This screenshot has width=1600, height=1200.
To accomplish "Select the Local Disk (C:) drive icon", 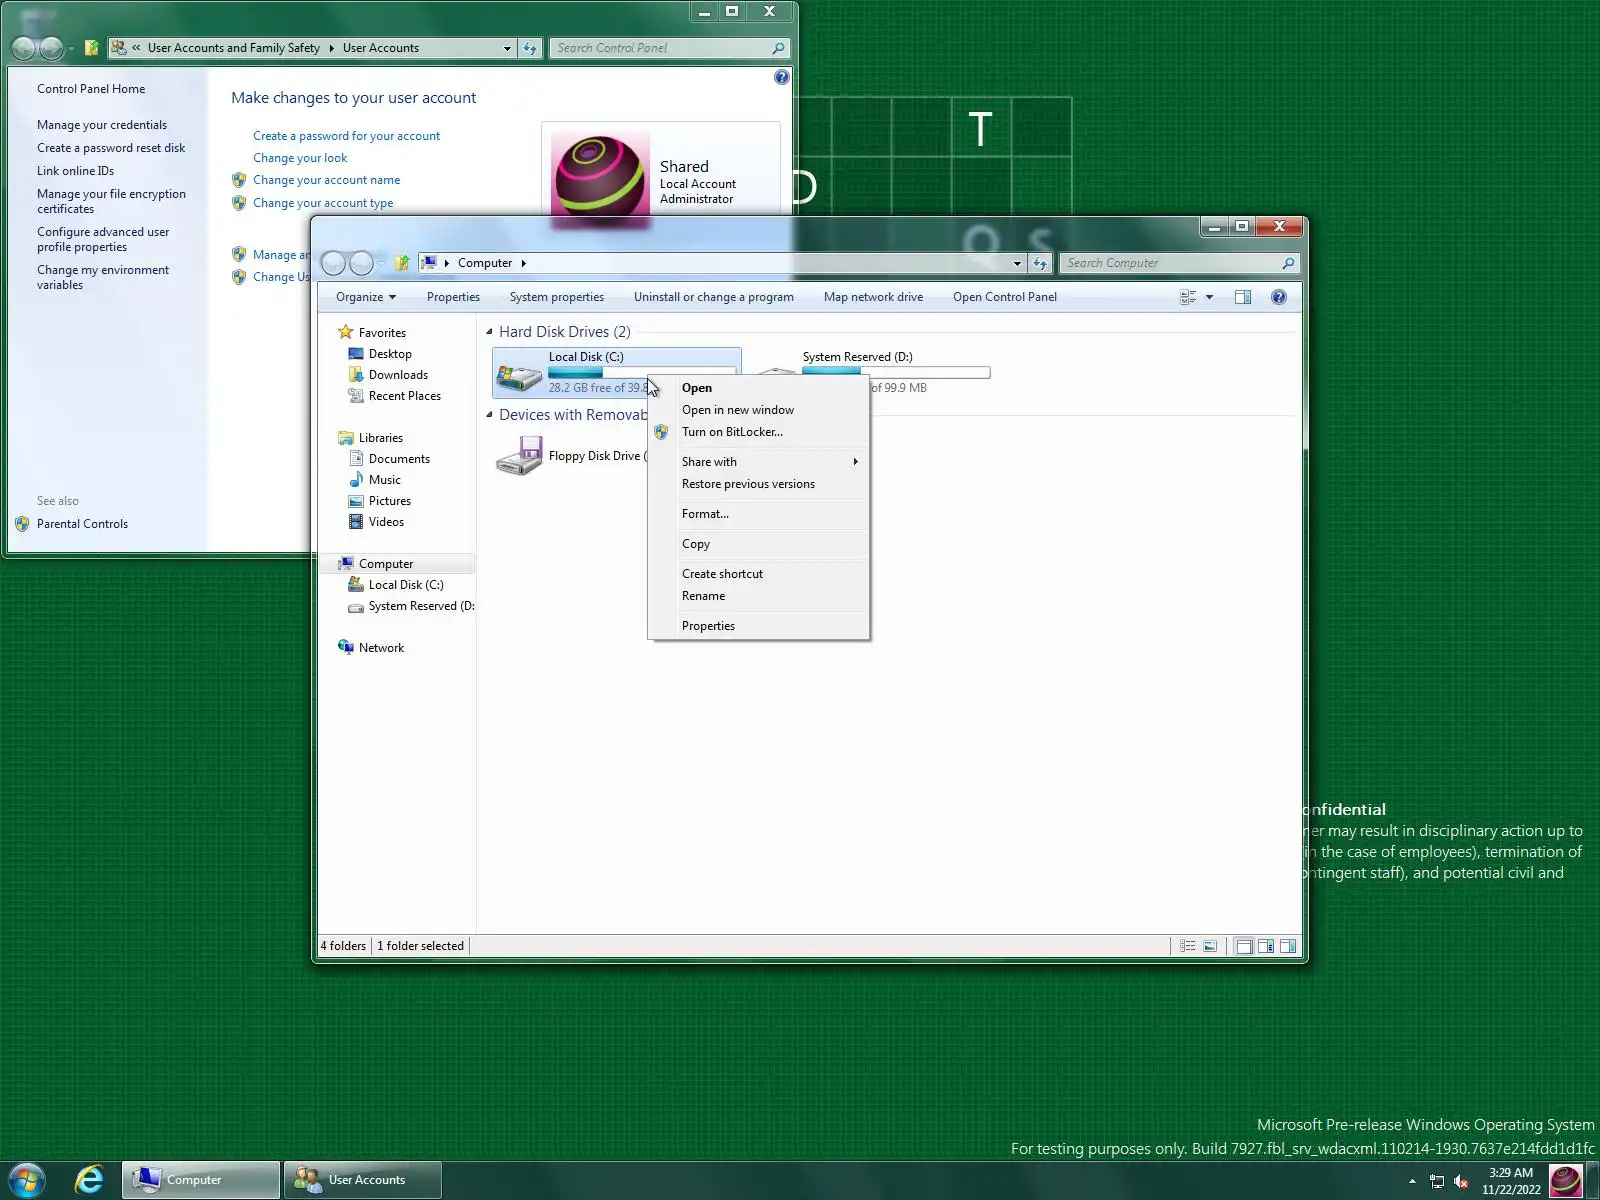I will pos(519,375).
